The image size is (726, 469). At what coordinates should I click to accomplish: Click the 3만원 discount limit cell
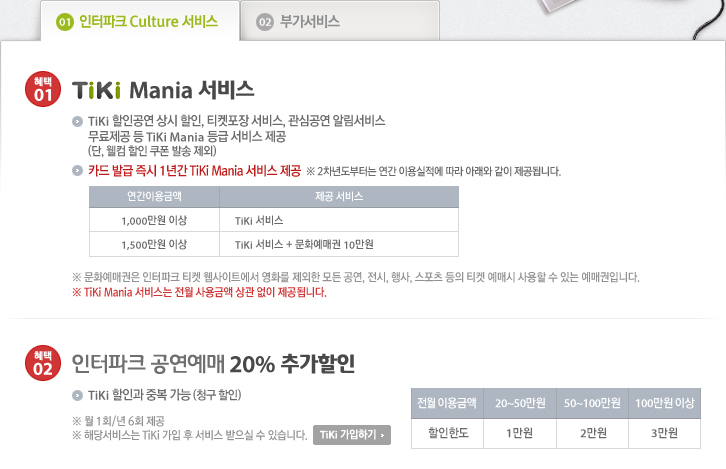664,433
